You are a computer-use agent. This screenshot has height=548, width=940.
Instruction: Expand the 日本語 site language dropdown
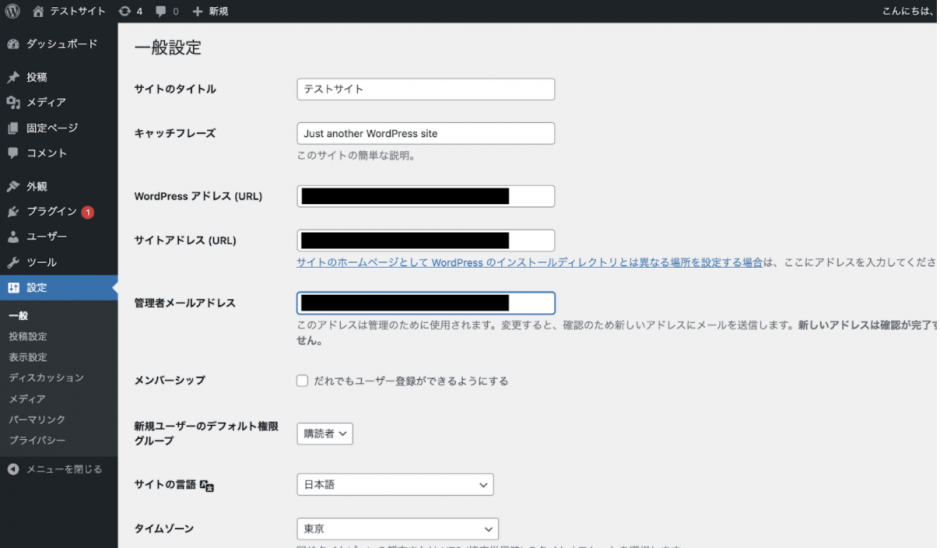(x=395, y=485)
